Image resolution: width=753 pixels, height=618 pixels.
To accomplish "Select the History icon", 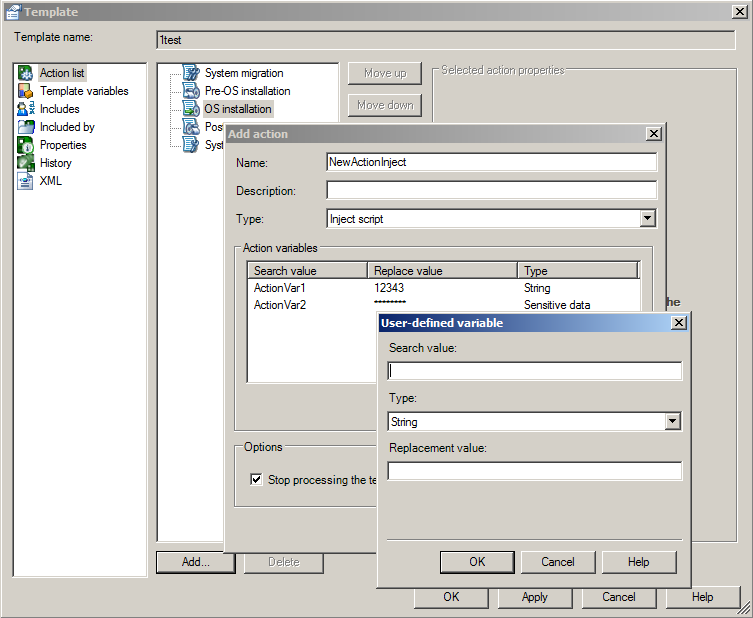I will click(x=26, y=163).
